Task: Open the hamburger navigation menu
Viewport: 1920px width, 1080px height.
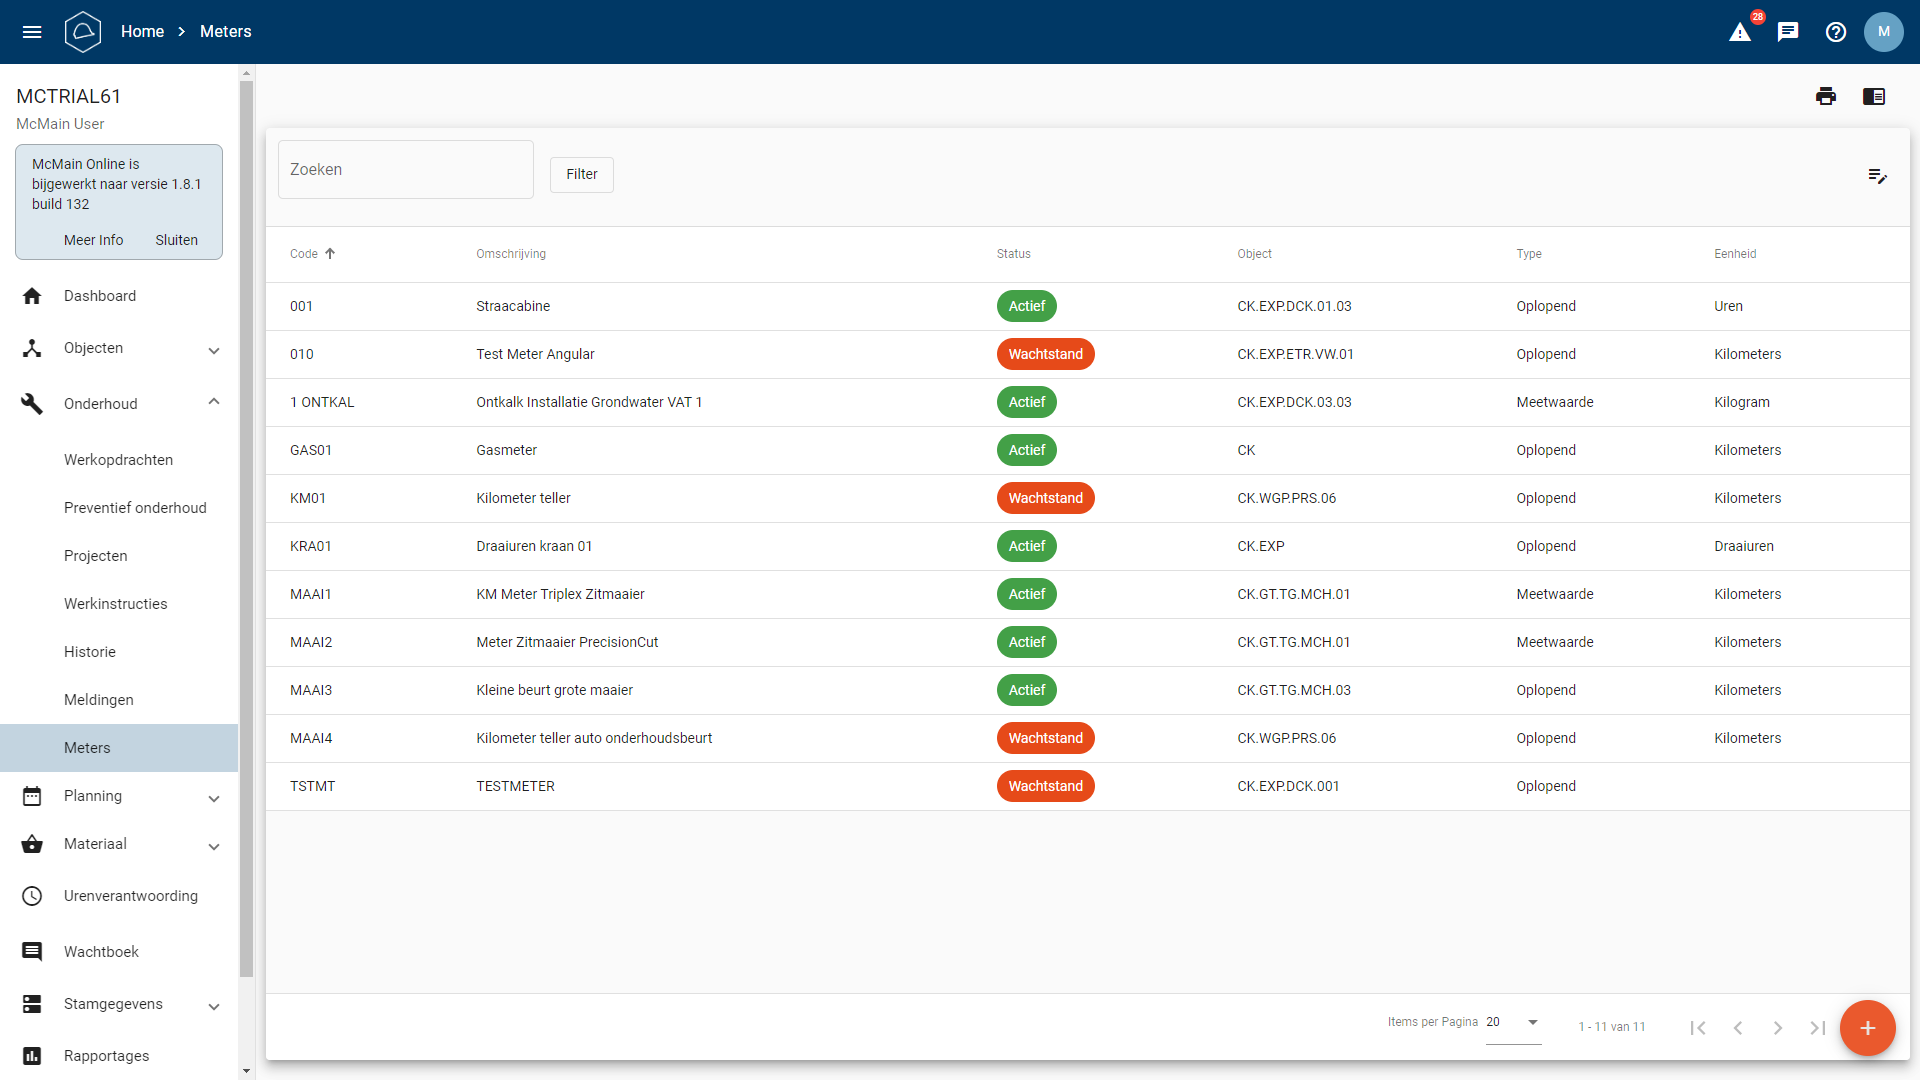Action: coord(32,32)
